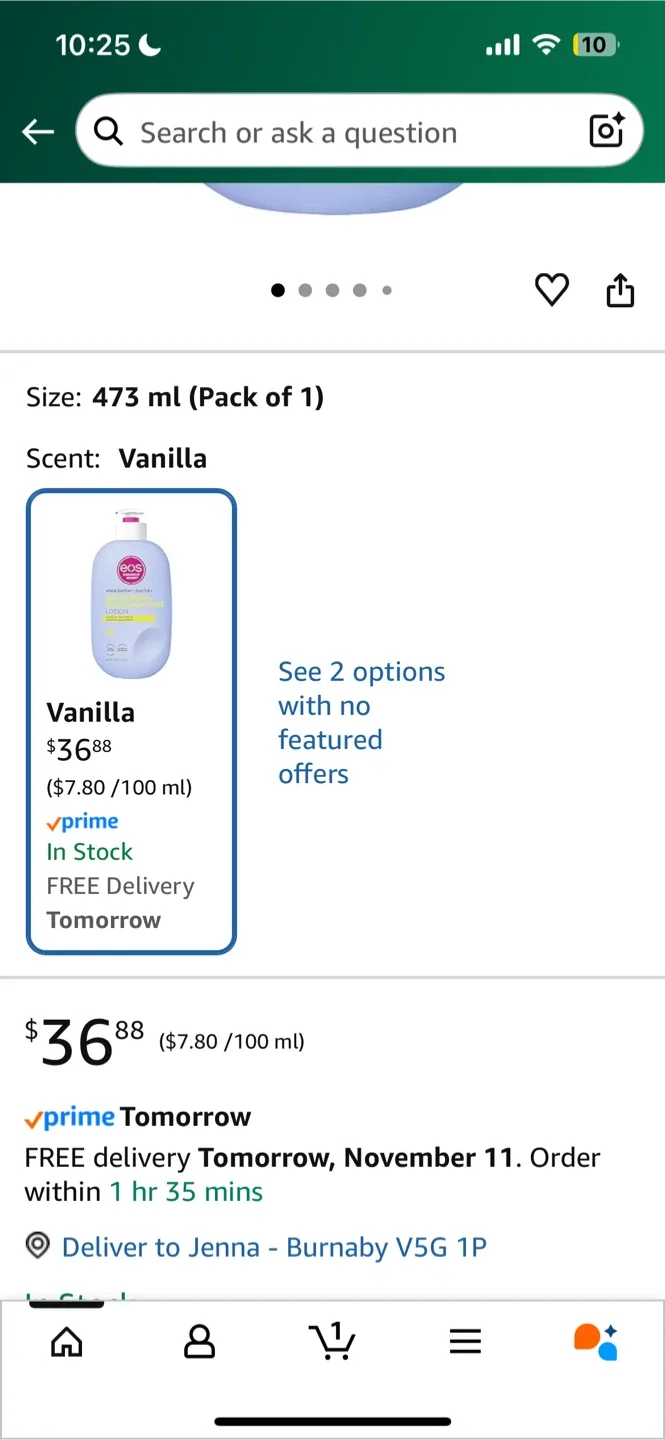Tap the magnifying glass search icon
Screen dimensions: 665x1440
pos(108,131)
